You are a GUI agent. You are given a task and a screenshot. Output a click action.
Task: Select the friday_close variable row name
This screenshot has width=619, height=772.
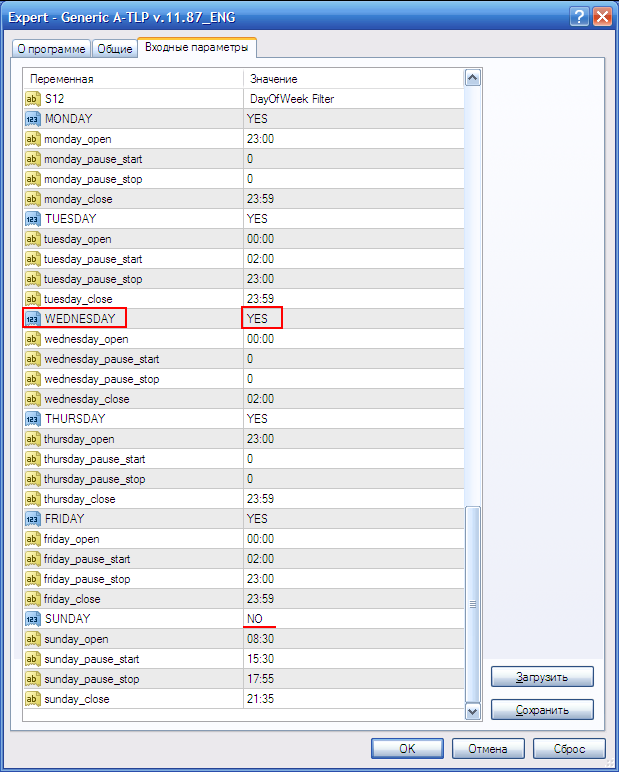click(x=72, y=599)
